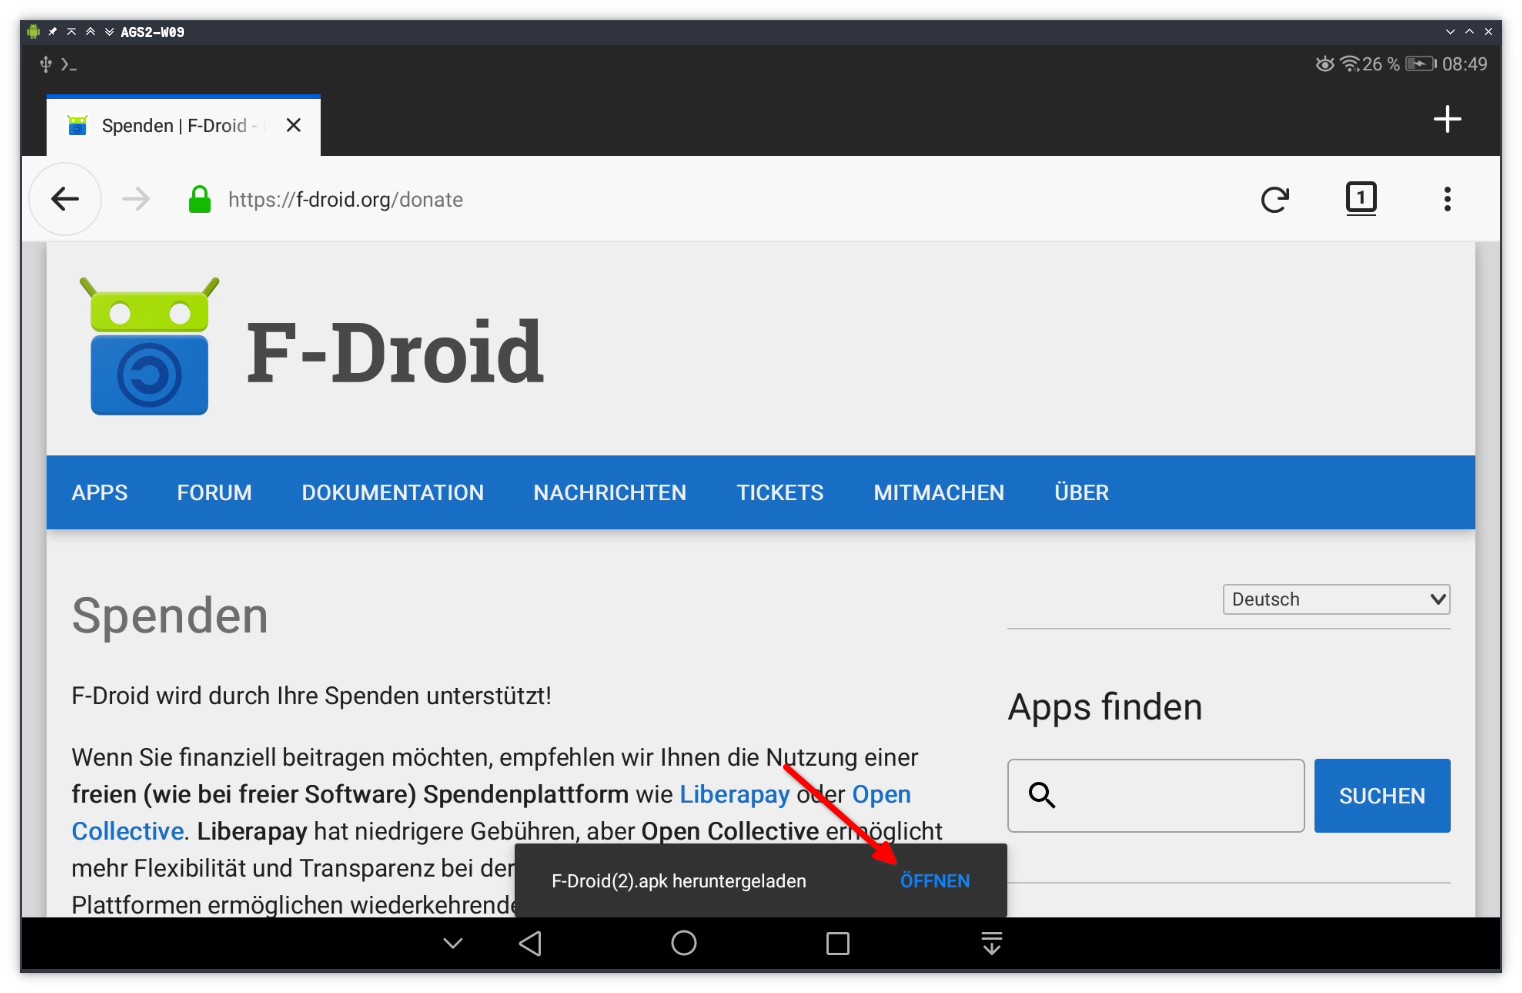Image resolution: width=1522 pixels, height=993 pixels.
Task: Click the Apps finden search field
Action: tap(1156, 795)
